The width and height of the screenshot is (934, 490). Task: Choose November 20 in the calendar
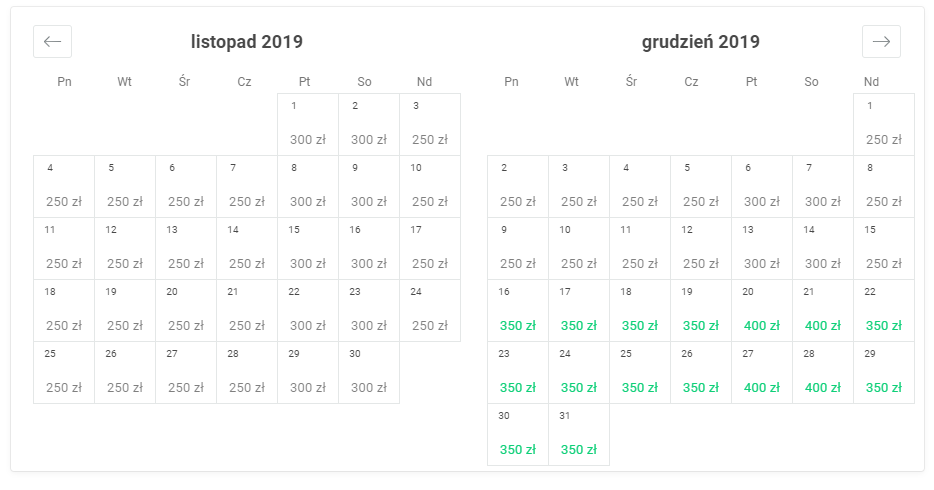click(x=186, y=311)
